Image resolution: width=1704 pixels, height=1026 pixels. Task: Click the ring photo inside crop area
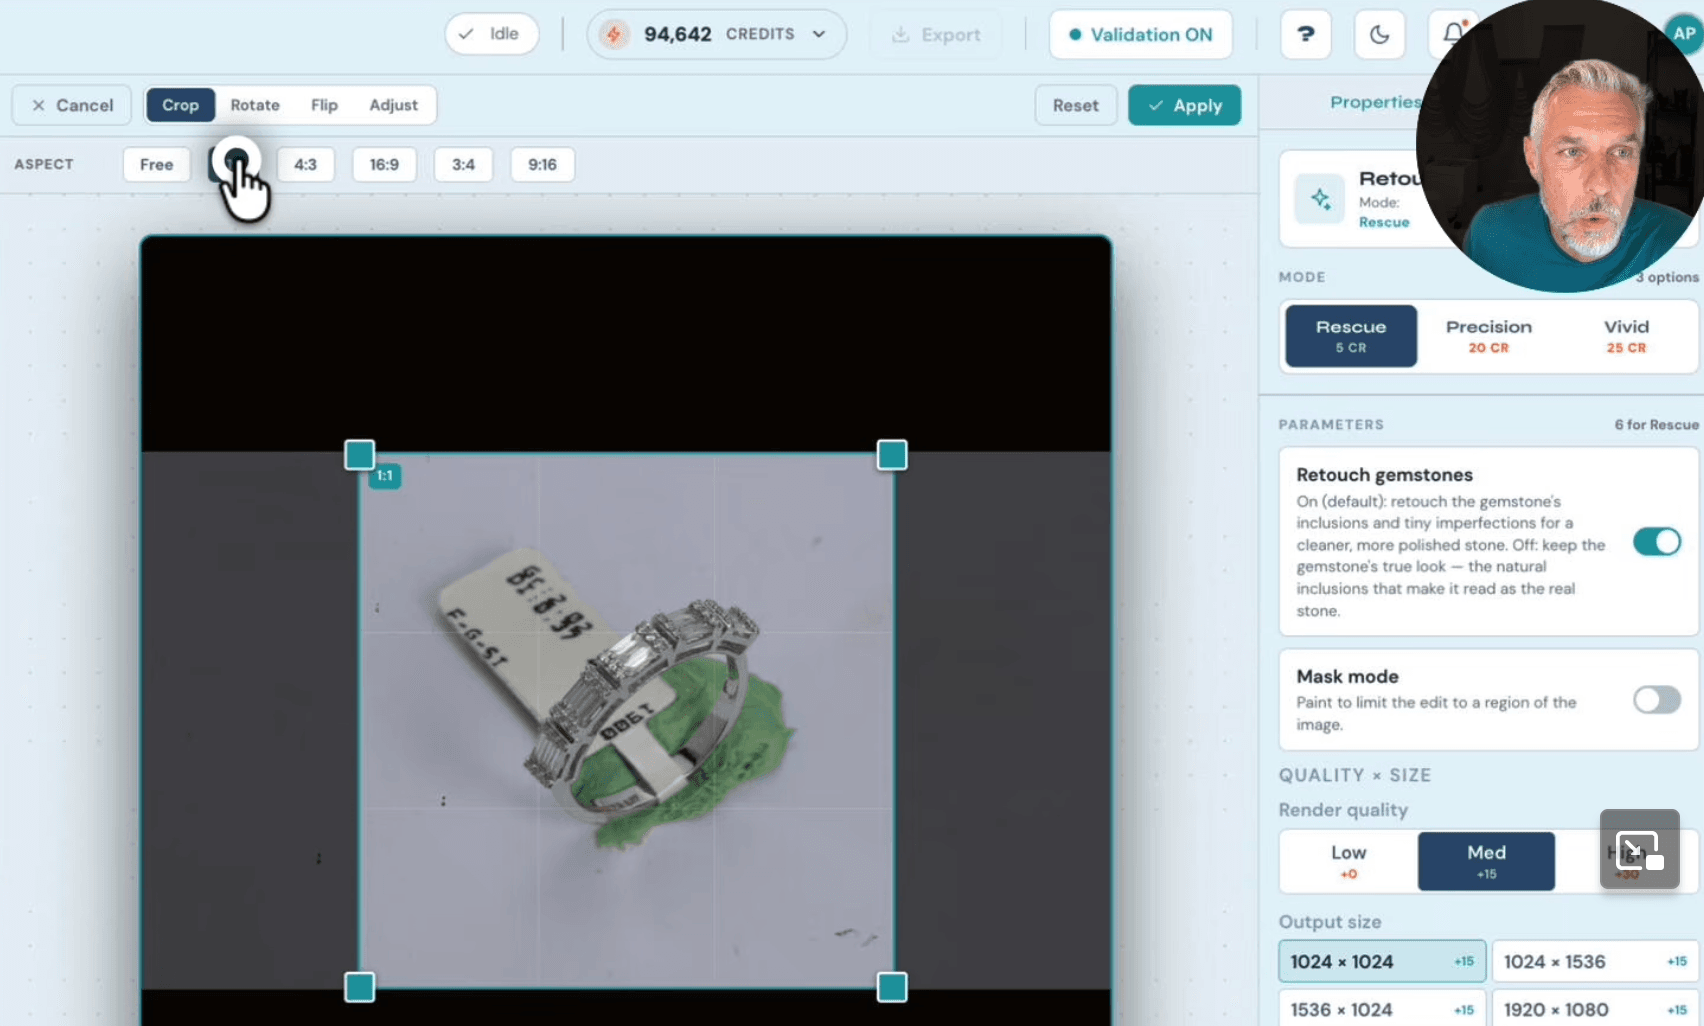click(x=626, y=721)
